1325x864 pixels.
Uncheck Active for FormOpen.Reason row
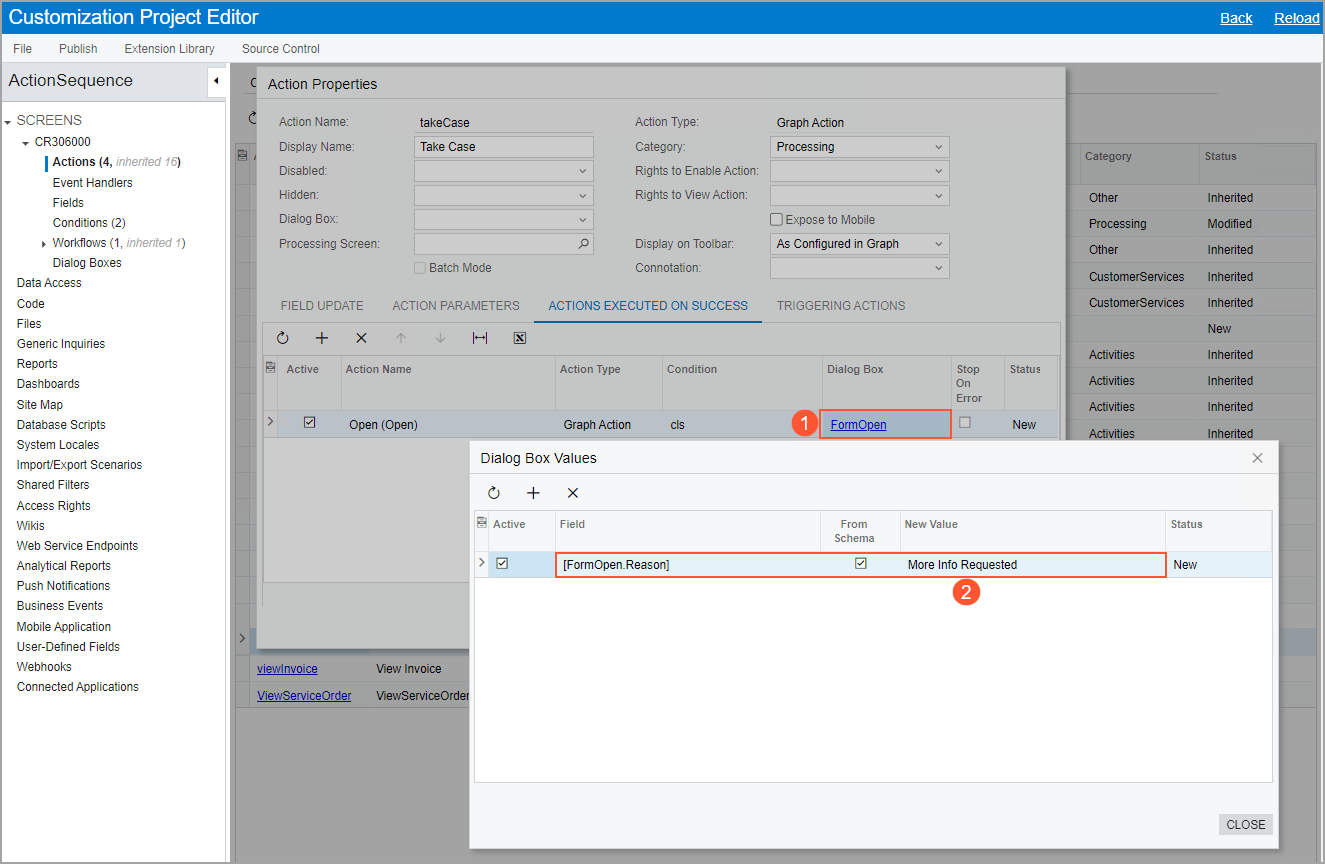tap(502, 564)
